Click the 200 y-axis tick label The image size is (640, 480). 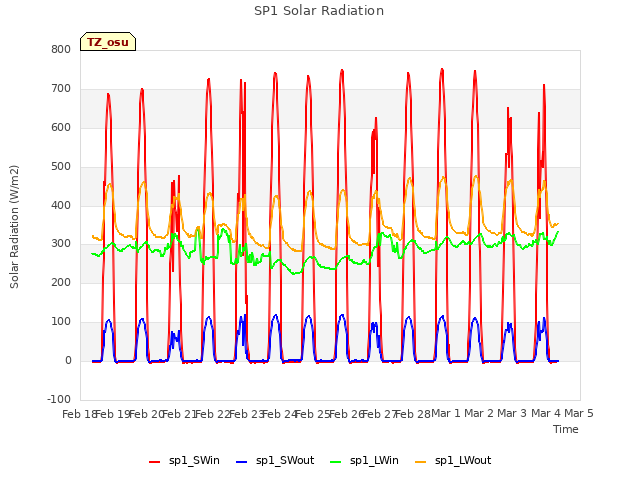point(61,283)
